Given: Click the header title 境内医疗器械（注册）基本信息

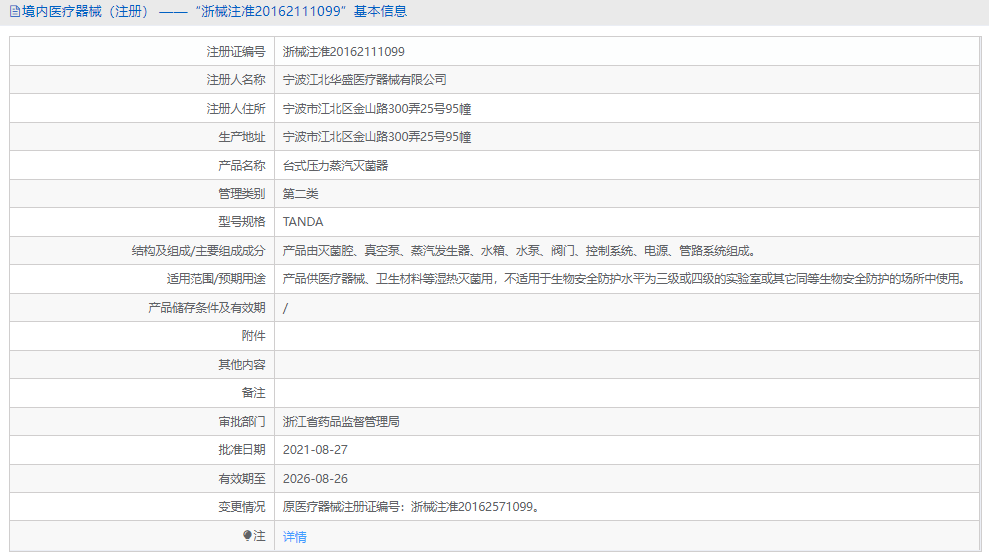Looking at the screenshot, I should tap(214, 11).
